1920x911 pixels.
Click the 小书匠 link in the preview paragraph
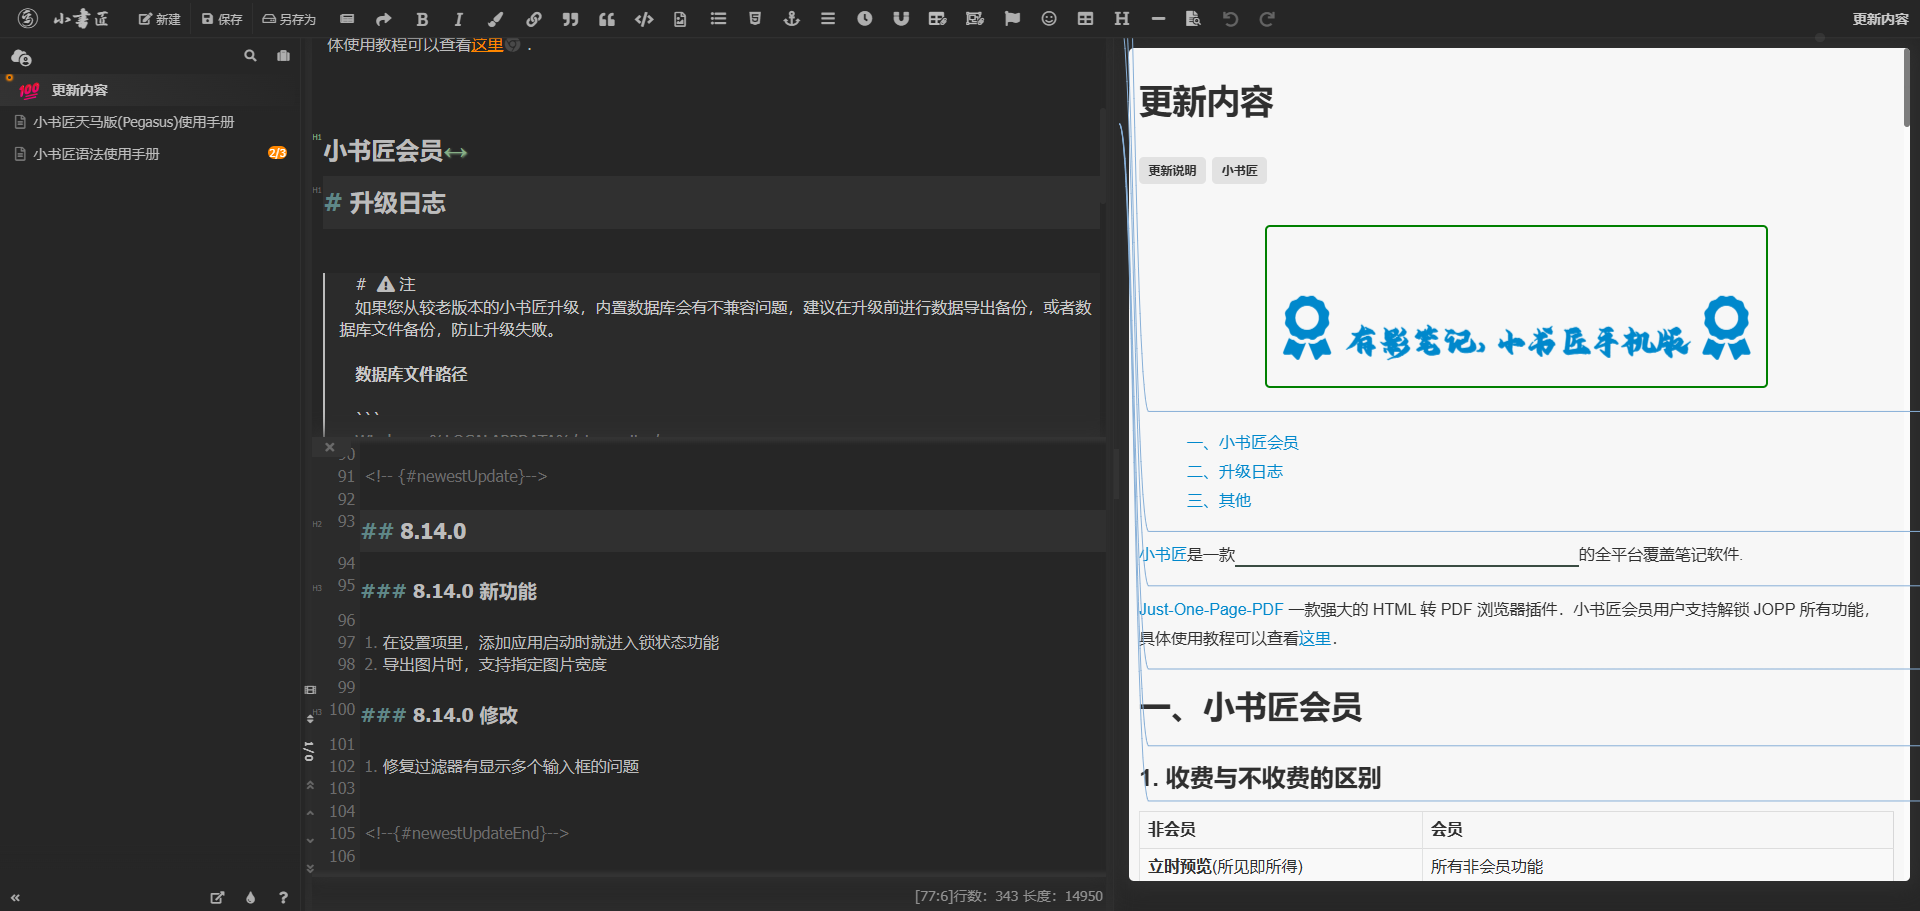pyautogui.click(x=1163, y=554)
